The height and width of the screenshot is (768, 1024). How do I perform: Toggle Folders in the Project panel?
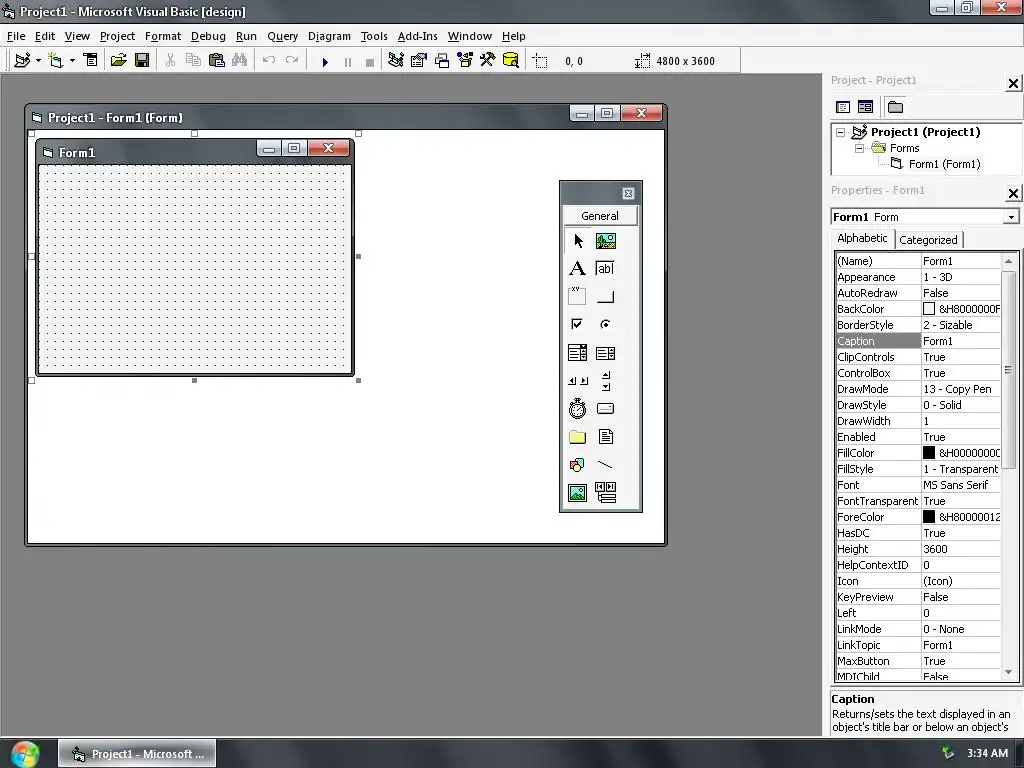pyautogui.click(x=895, y=106)
